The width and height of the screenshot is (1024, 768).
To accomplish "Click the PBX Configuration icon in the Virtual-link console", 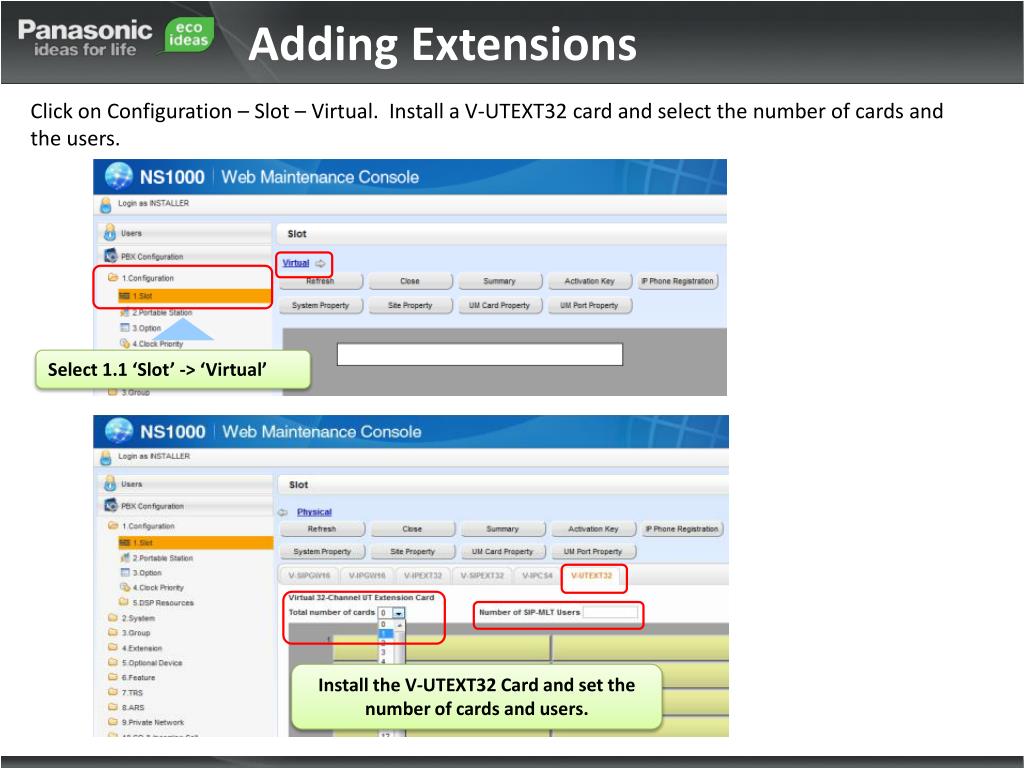I will pyautogui.click(x=110, y=256).
